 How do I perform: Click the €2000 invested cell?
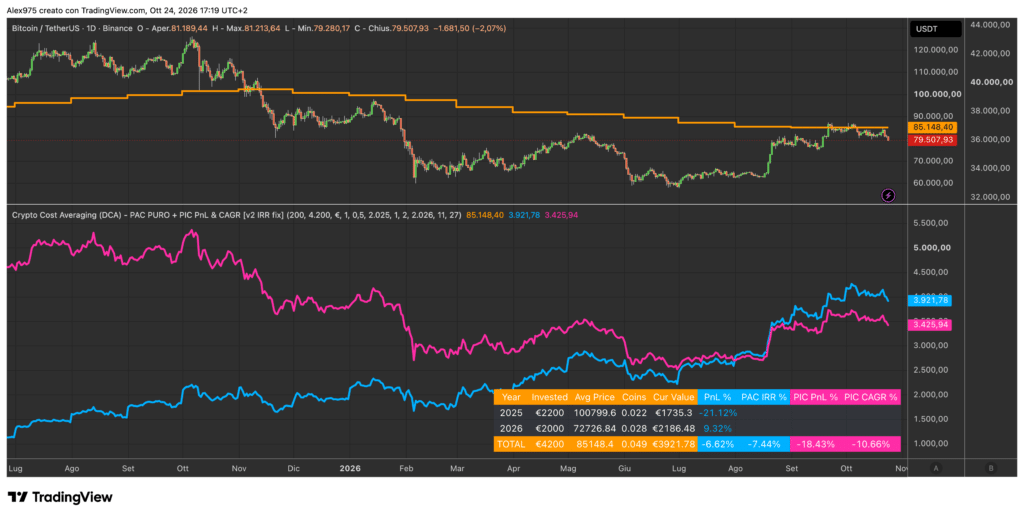549,428
